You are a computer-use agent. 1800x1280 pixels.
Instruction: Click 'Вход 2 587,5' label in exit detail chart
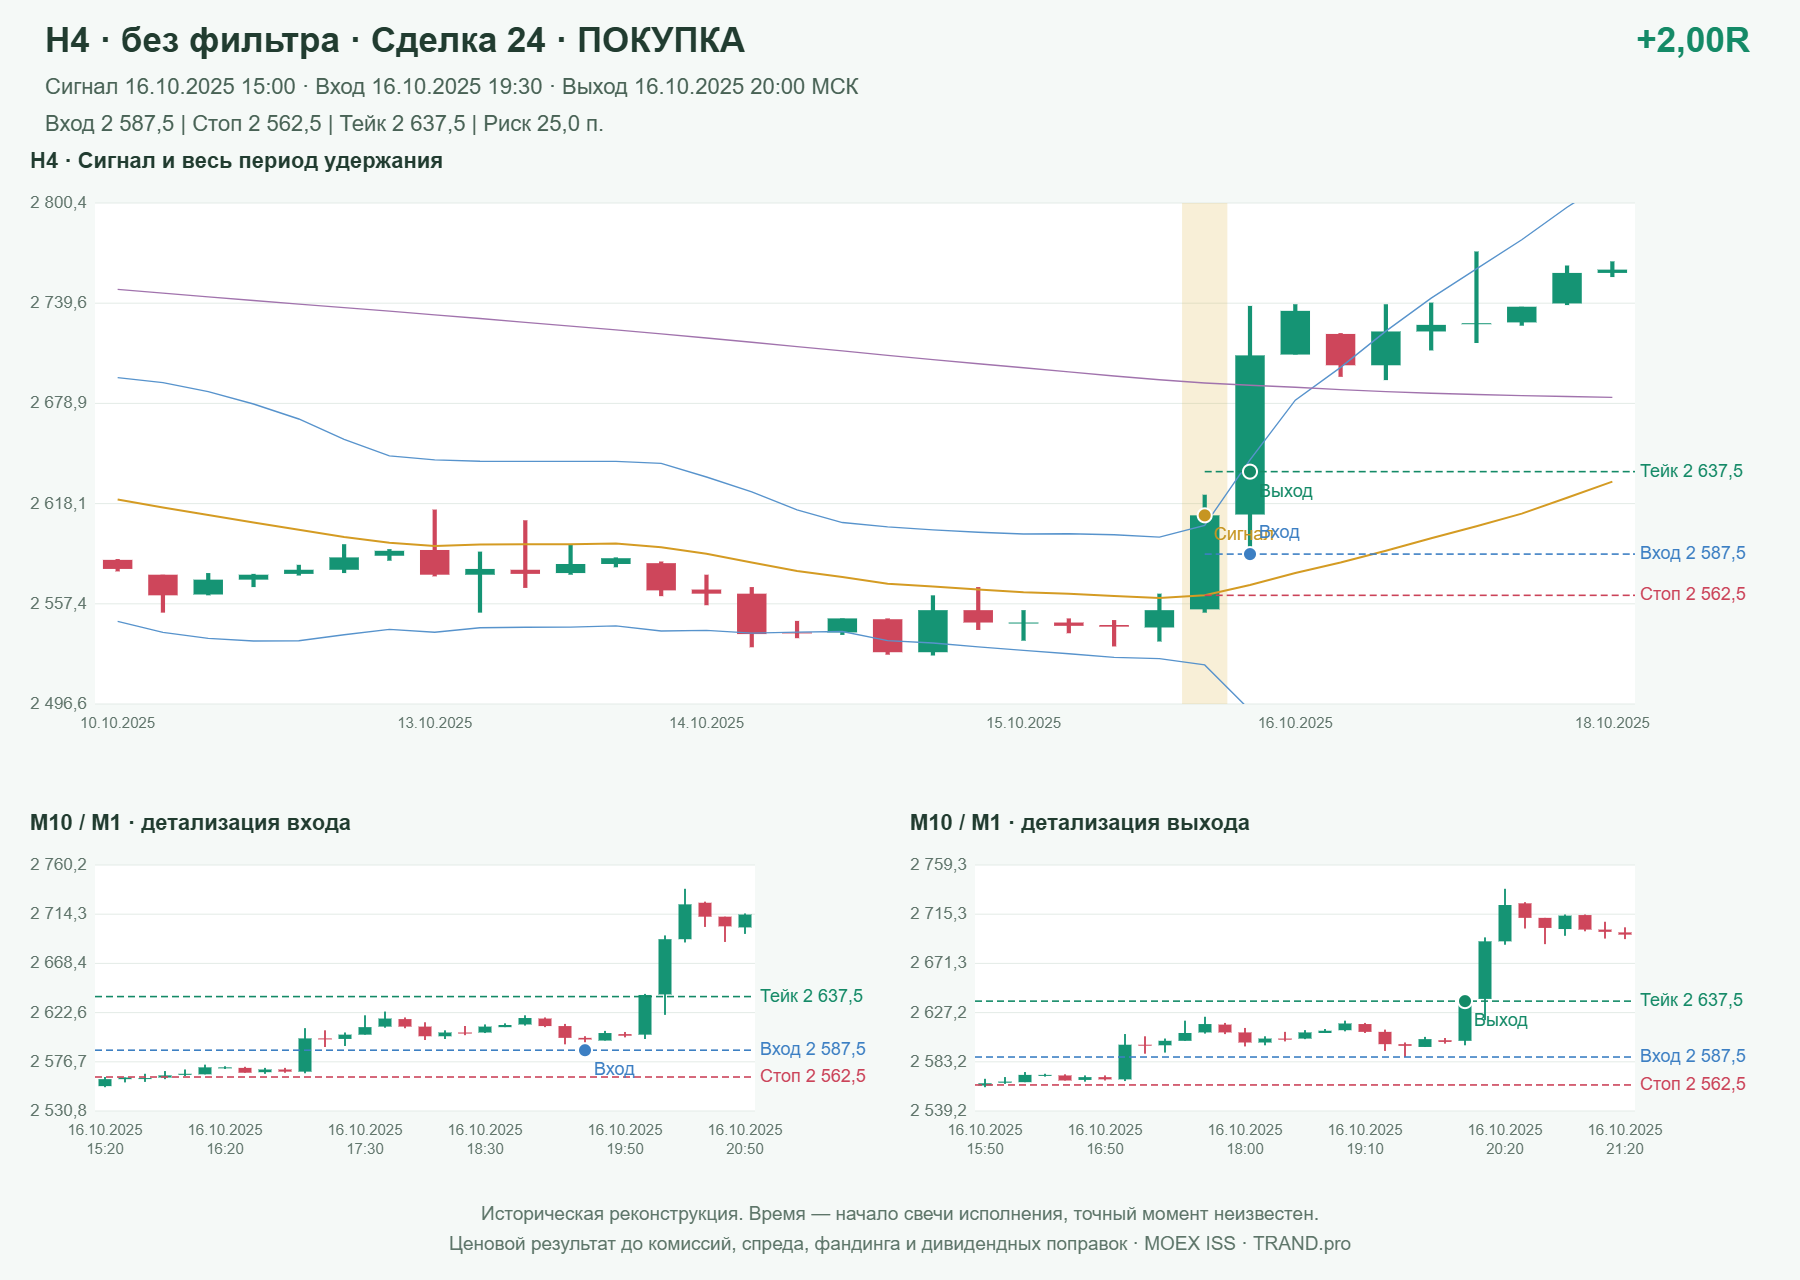(x=1692, y=1056)
